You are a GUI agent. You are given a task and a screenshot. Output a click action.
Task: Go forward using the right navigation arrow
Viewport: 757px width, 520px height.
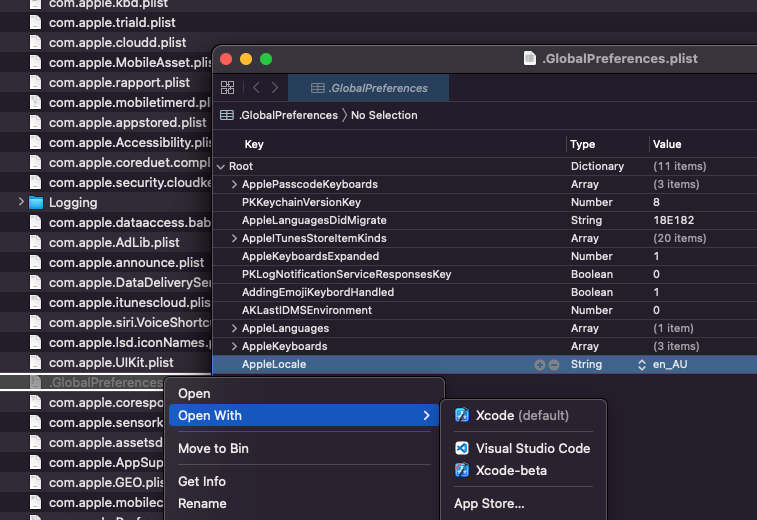pyautogui.click(x=275, y=87)
